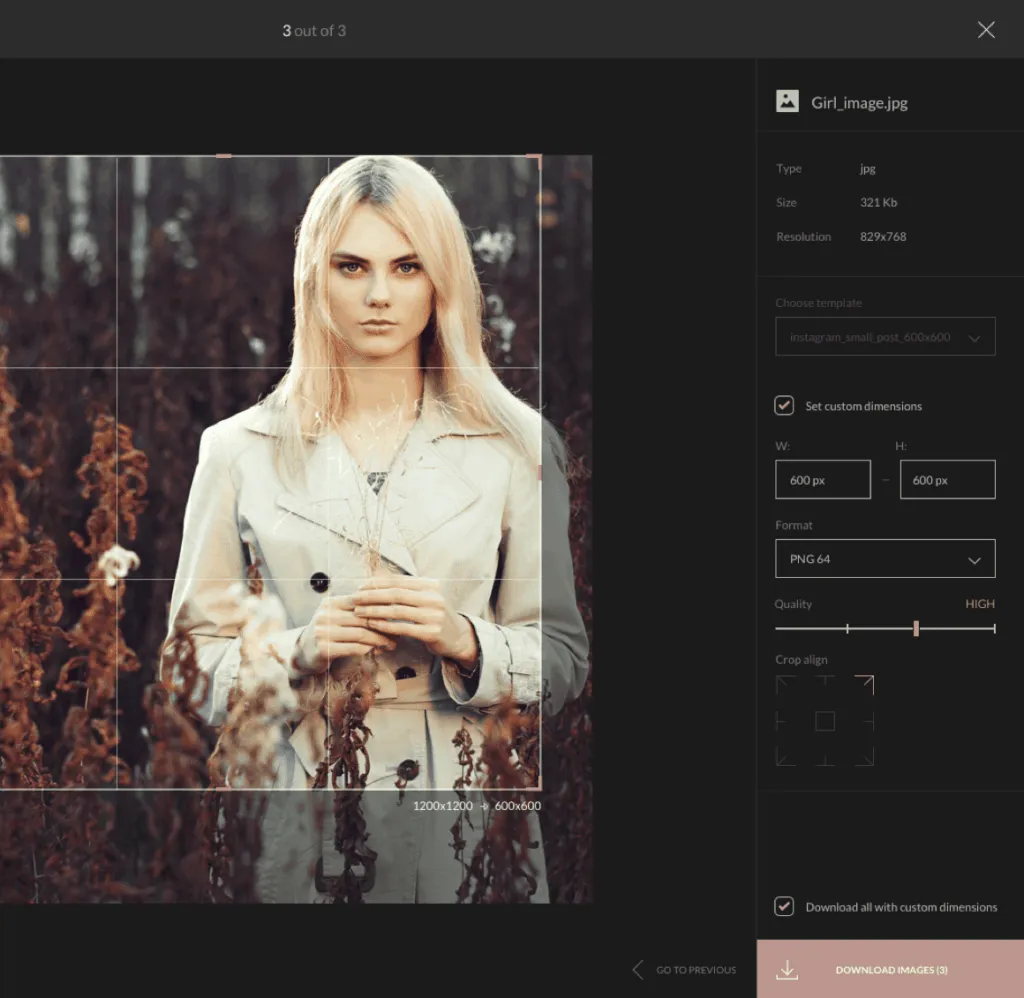The height and width of the screenshot is (998, 1024).
Task: Align crop to bottom-right corner
Action: [864, 756]
